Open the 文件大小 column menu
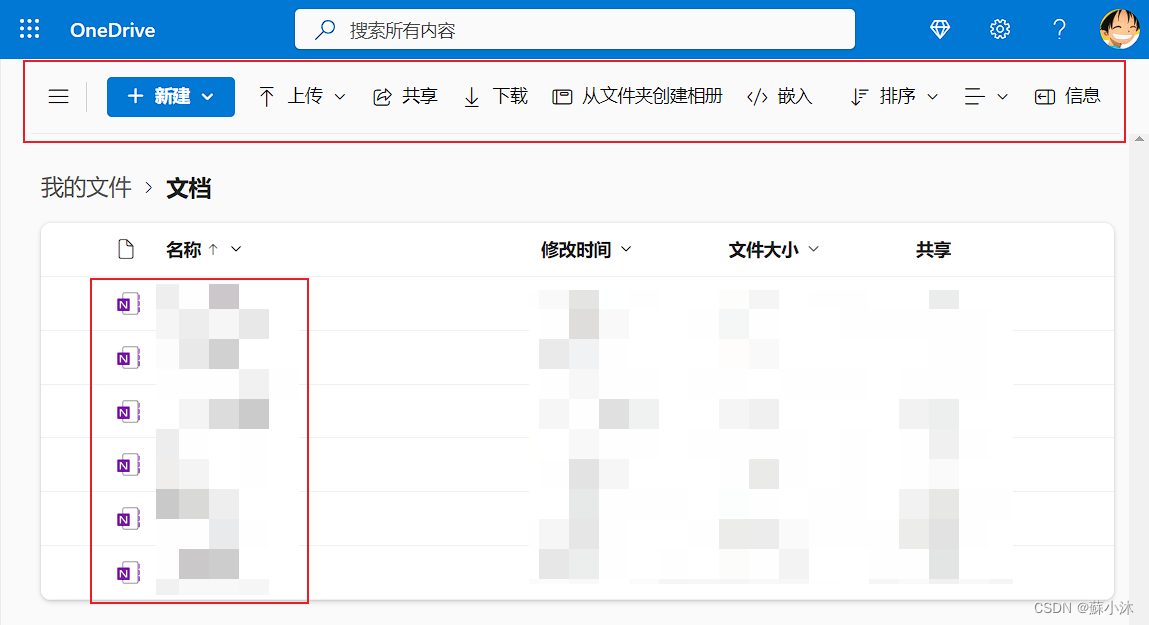1149x625 pixels. (813, 249)
